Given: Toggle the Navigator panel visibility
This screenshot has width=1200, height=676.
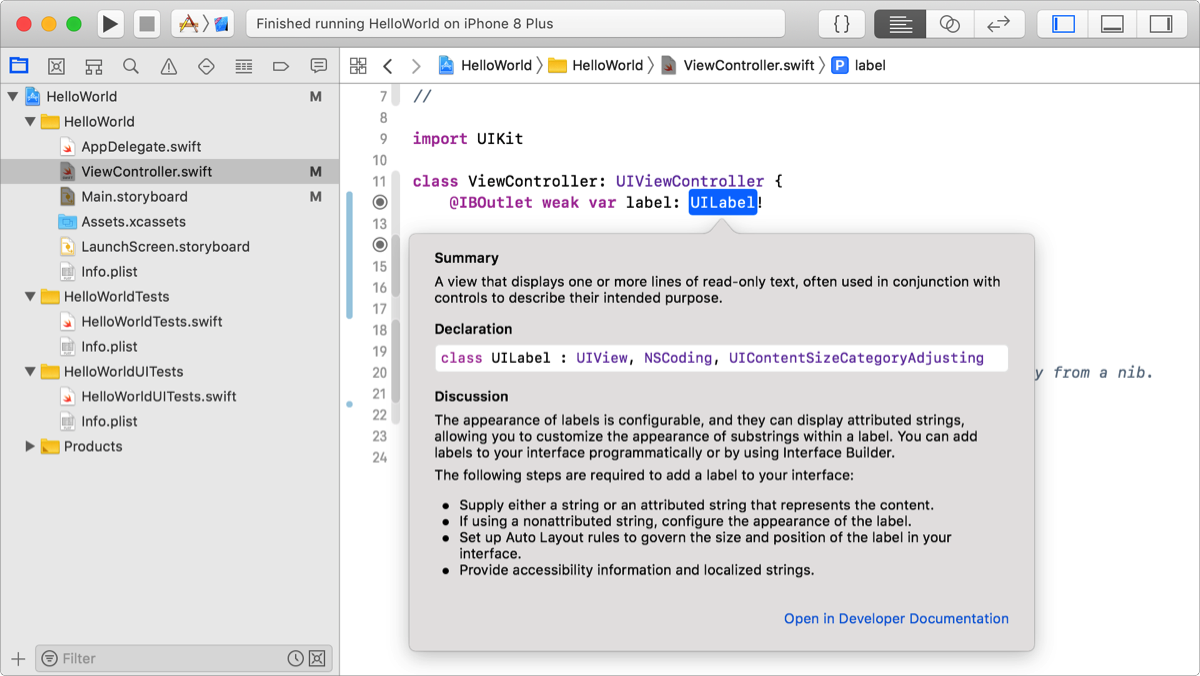Looking at the screenshot, I should point(1064,24).
